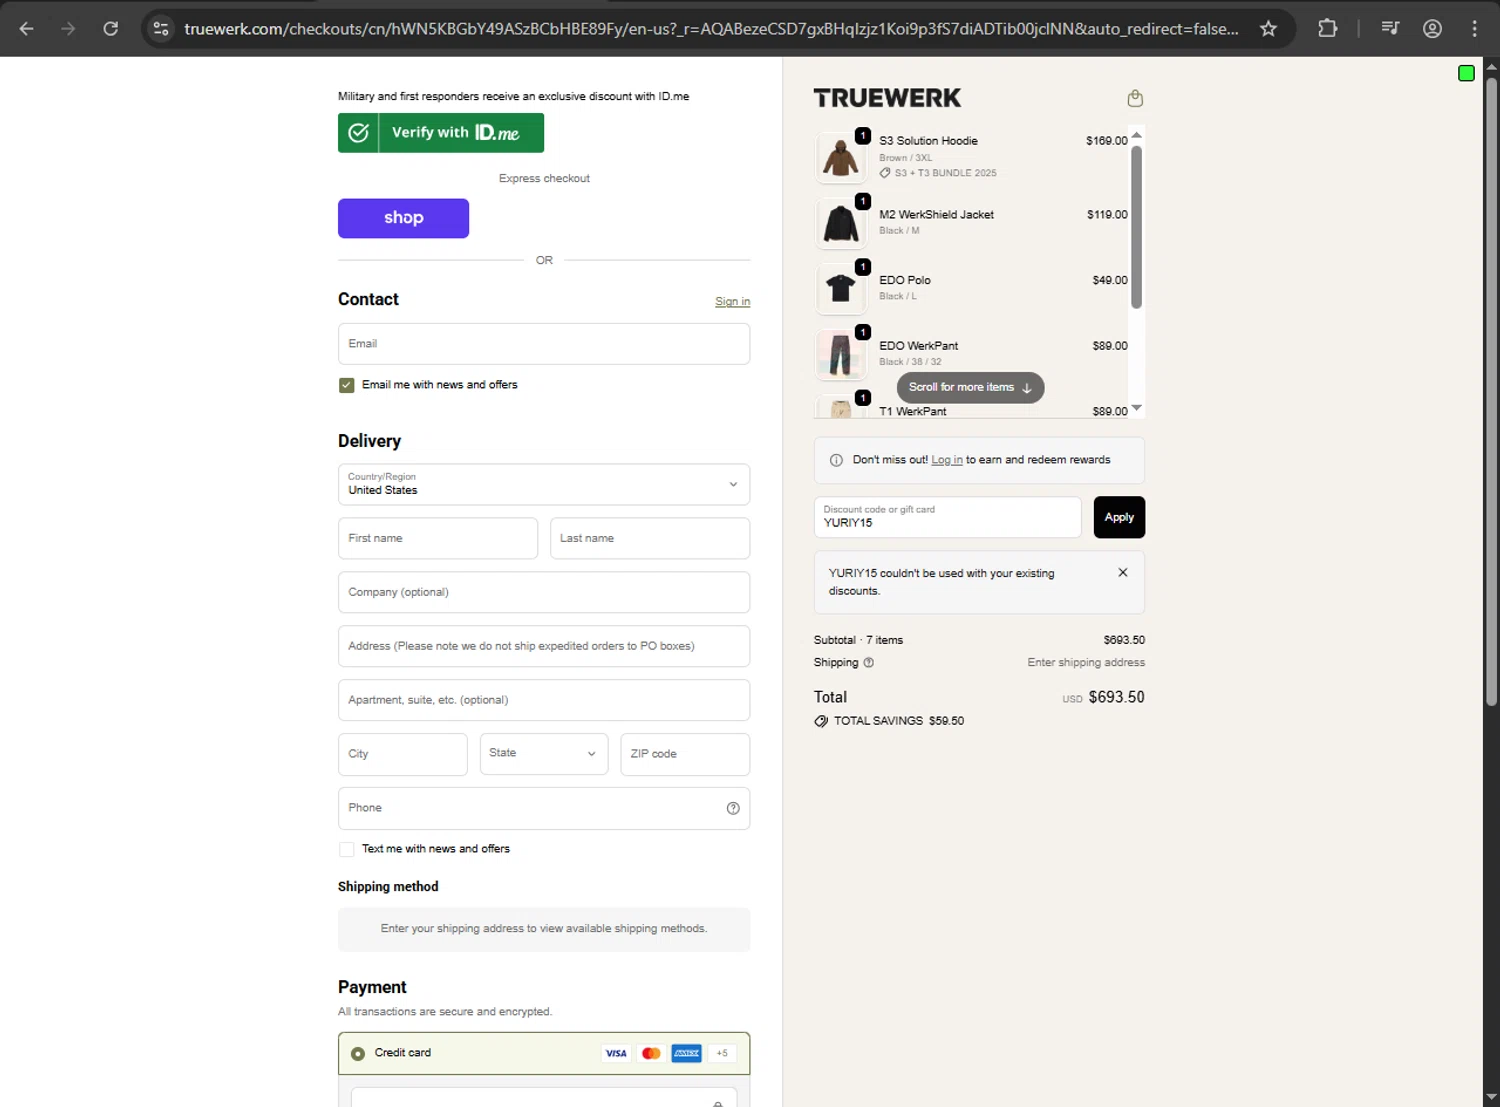
Task: Click the Sign in link
Action: coord(732,302)
